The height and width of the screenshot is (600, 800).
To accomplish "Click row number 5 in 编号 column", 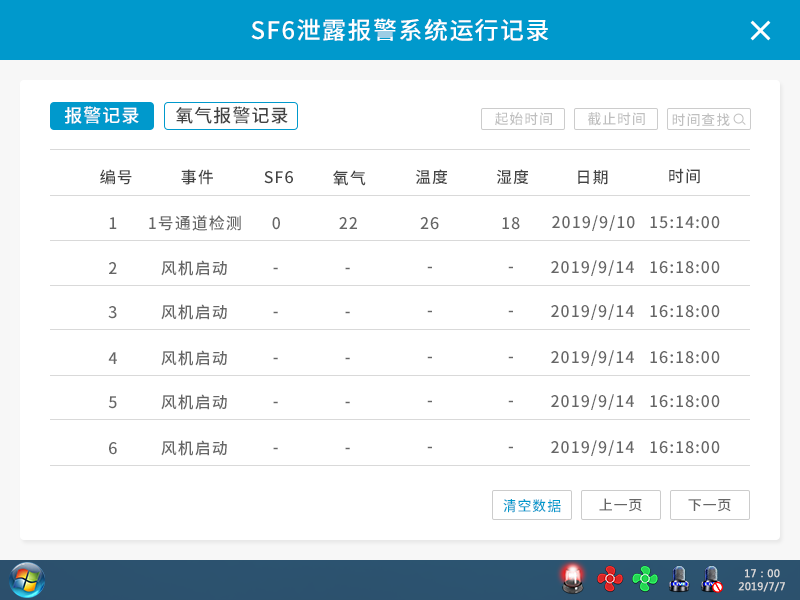I will click(113, 402).
